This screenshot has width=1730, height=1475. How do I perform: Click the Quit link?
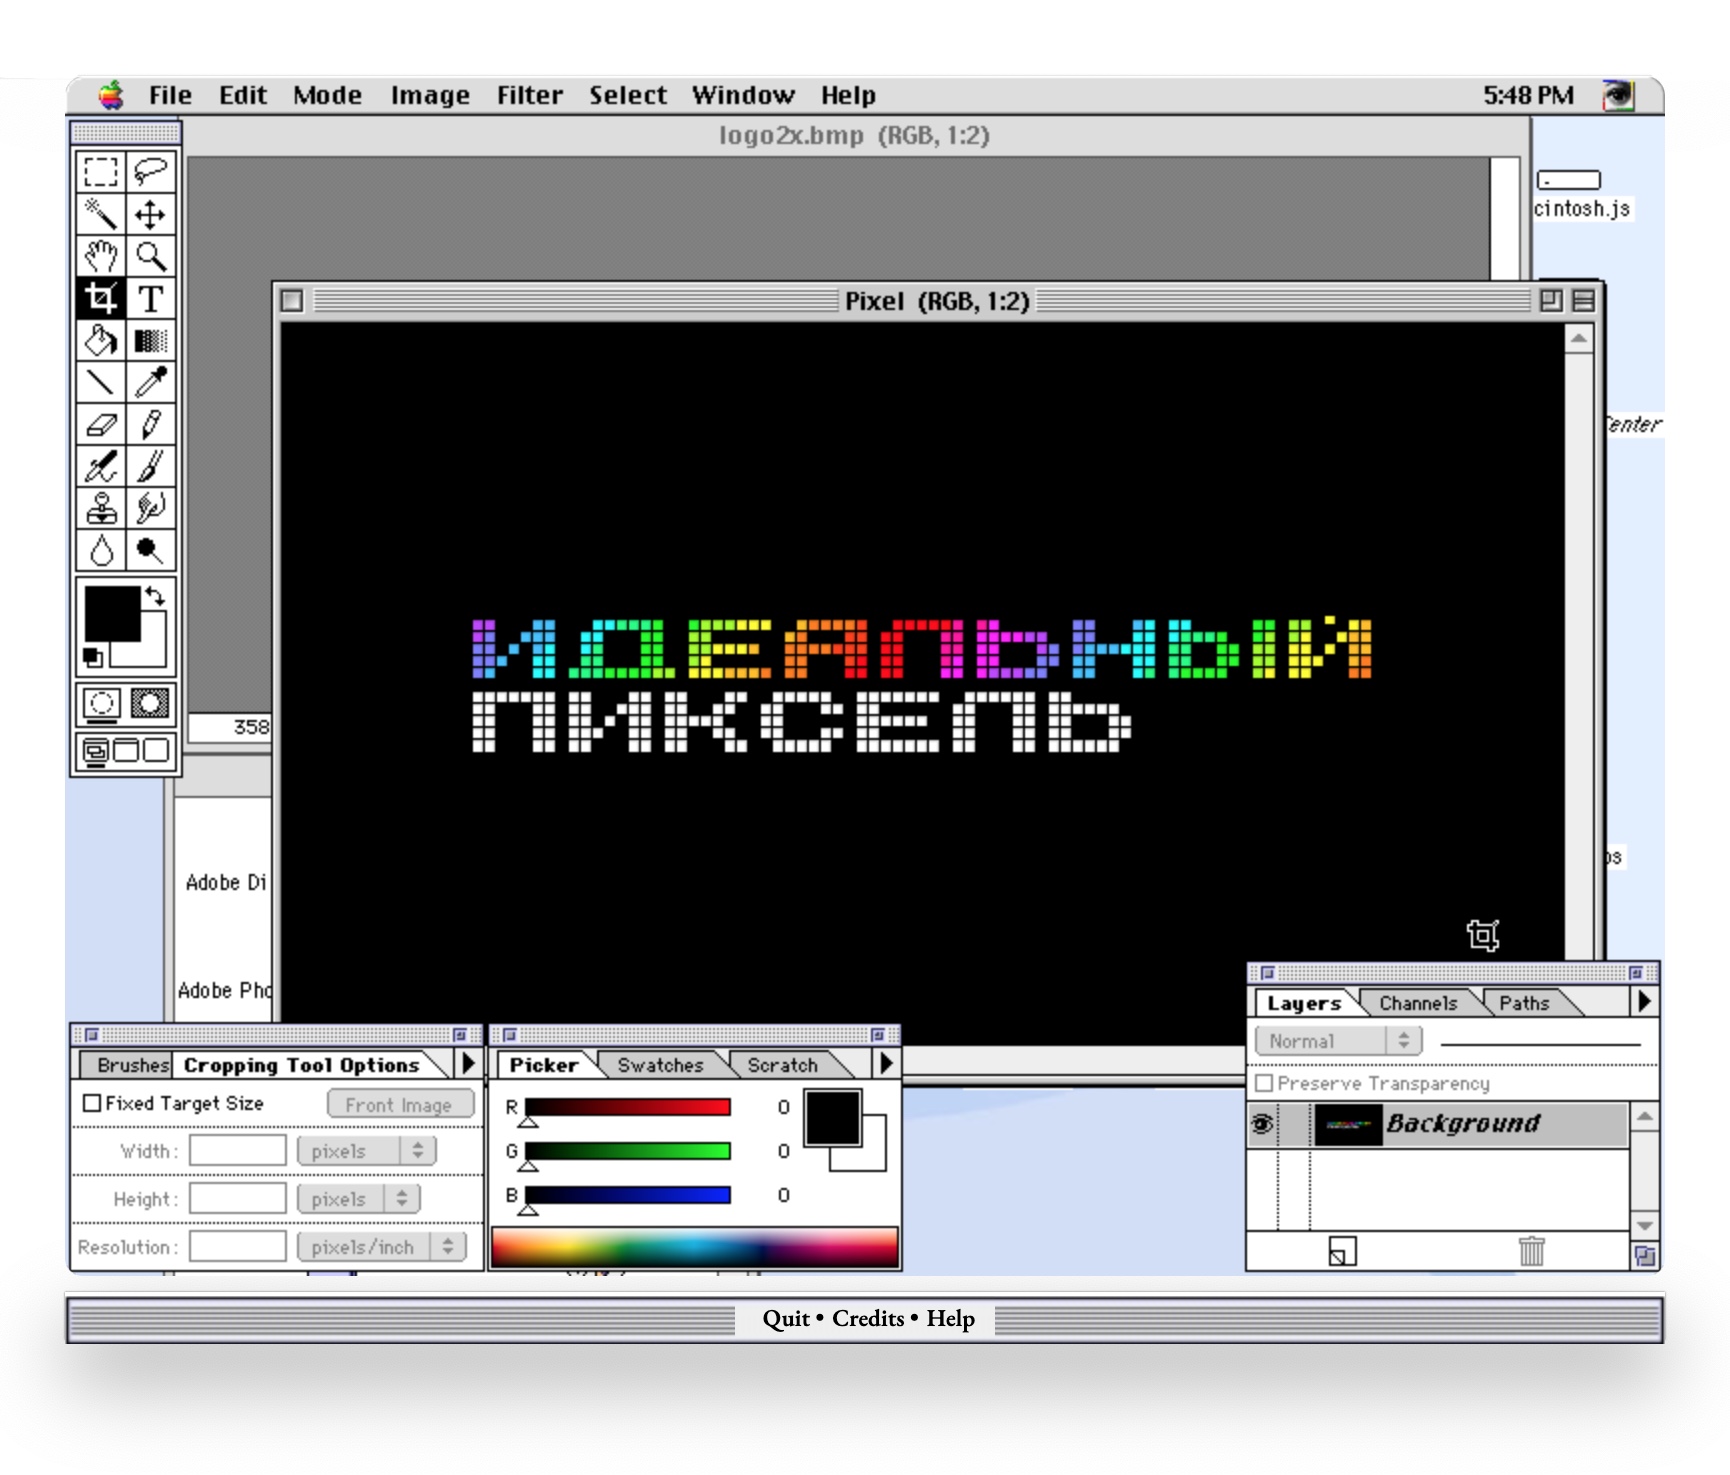pyautogui.click(x=785, y=1319)
